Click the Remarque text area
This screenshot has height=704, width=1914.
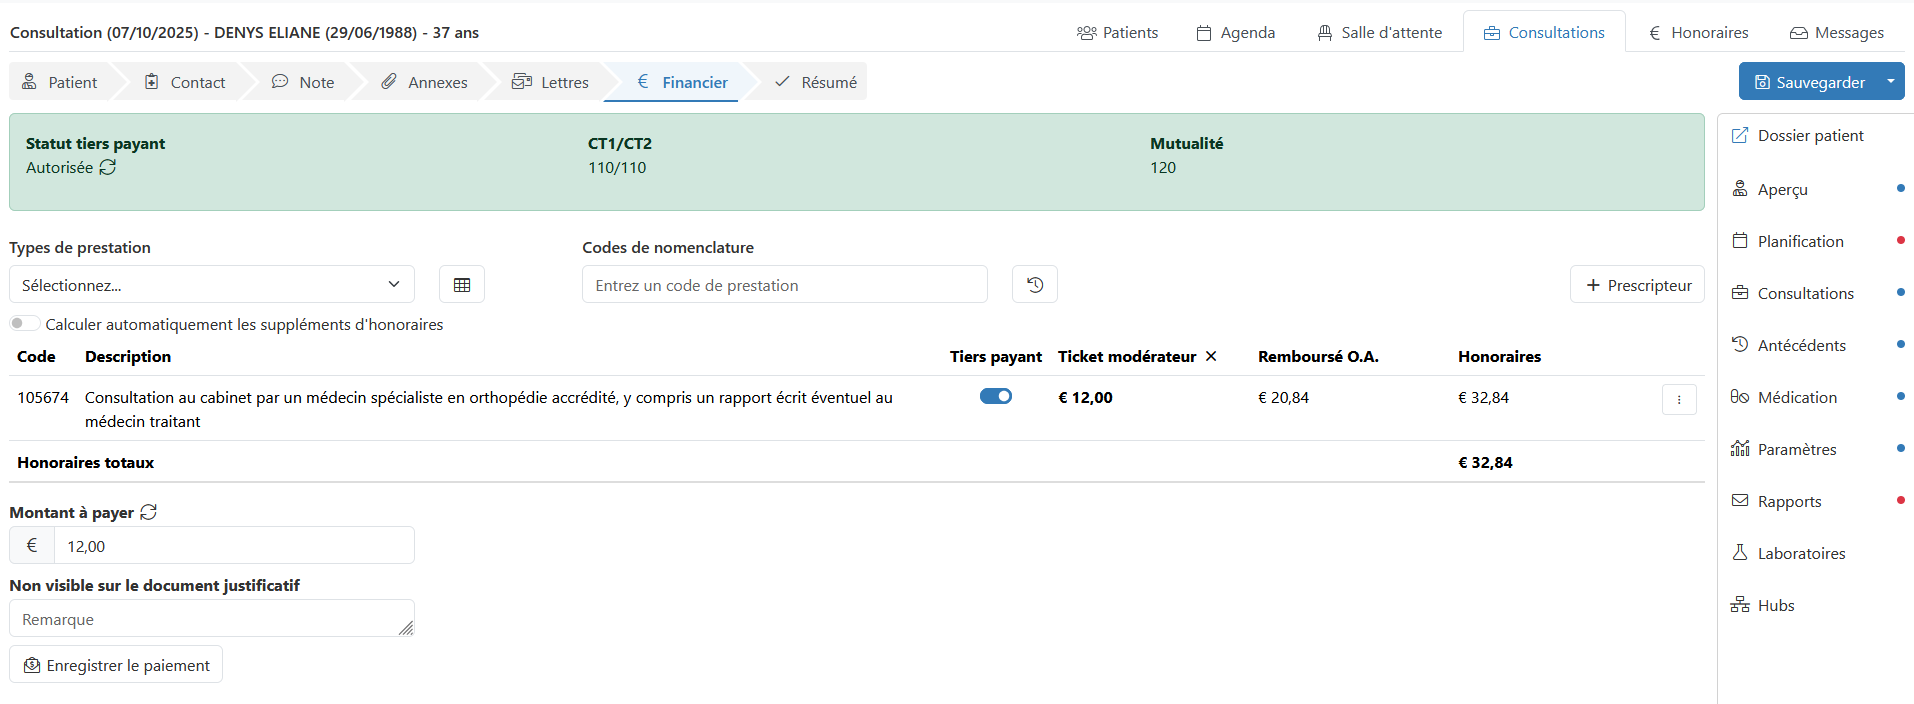point(212,618)
